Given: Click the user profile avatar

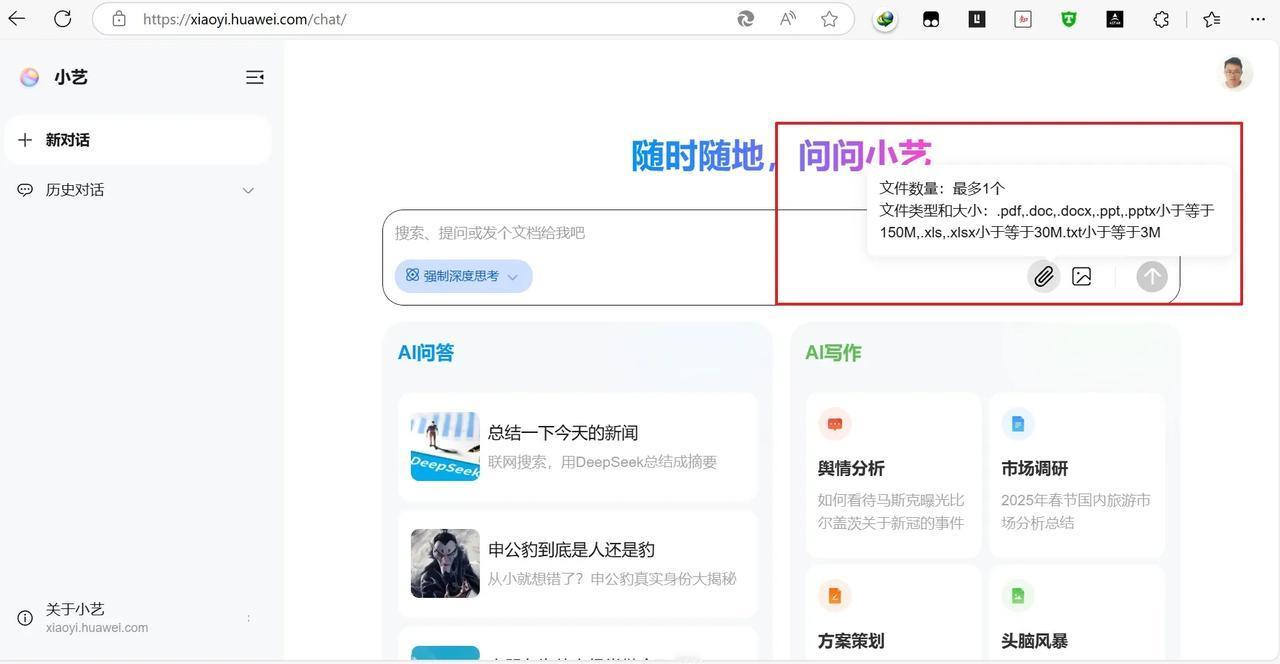Looking at the screenshot, I should point(1236,73).
